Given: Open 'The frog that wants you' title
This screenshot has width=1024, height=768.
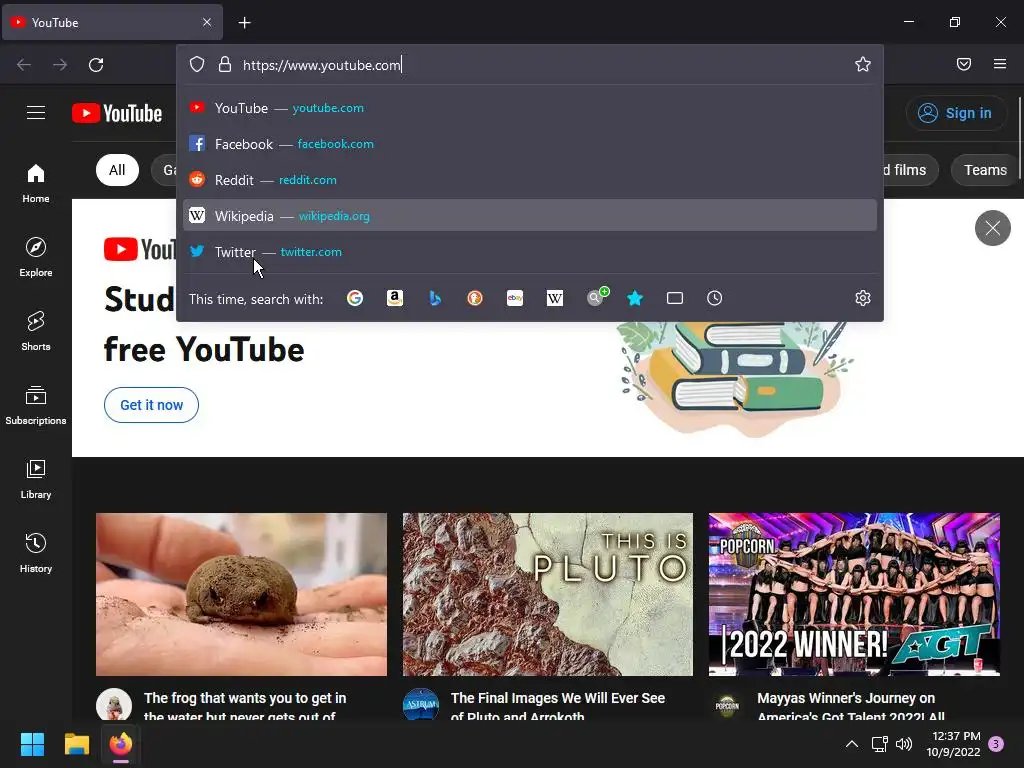Looking at the screenshot, I should [245, 706].
